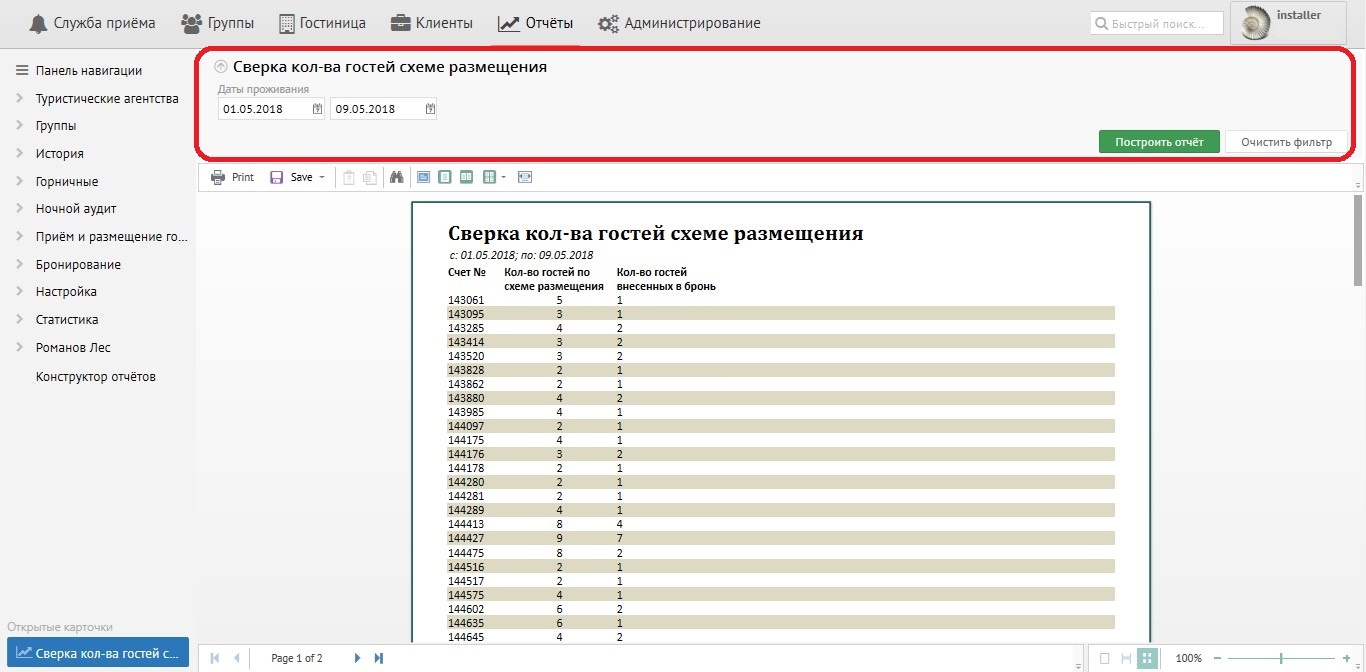1366x672 pixels.
Task: Open calendar picker for end date 09.05.2018
Action: [x=430, y=109]
